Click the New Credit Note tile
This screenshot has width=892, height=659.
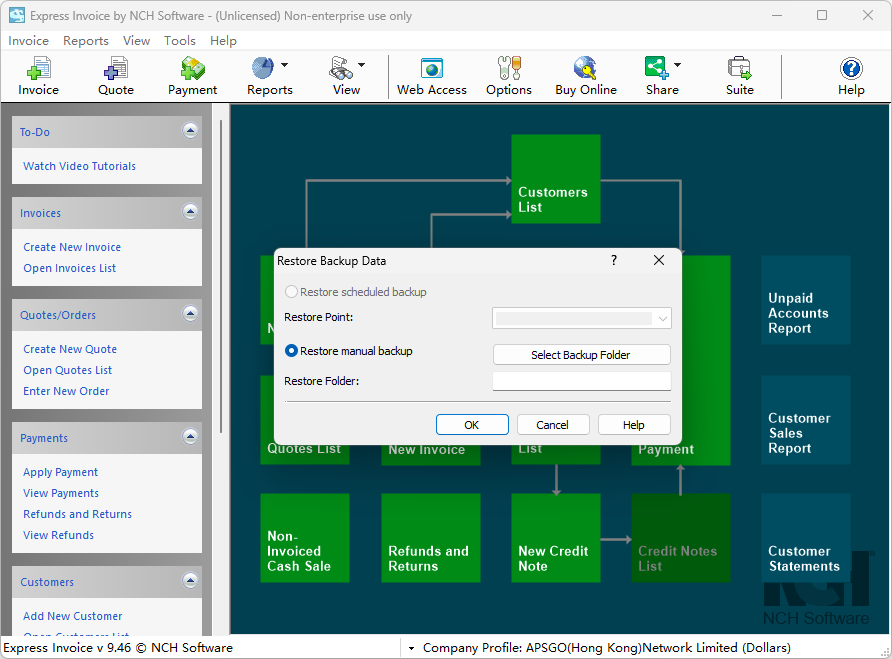556,538
